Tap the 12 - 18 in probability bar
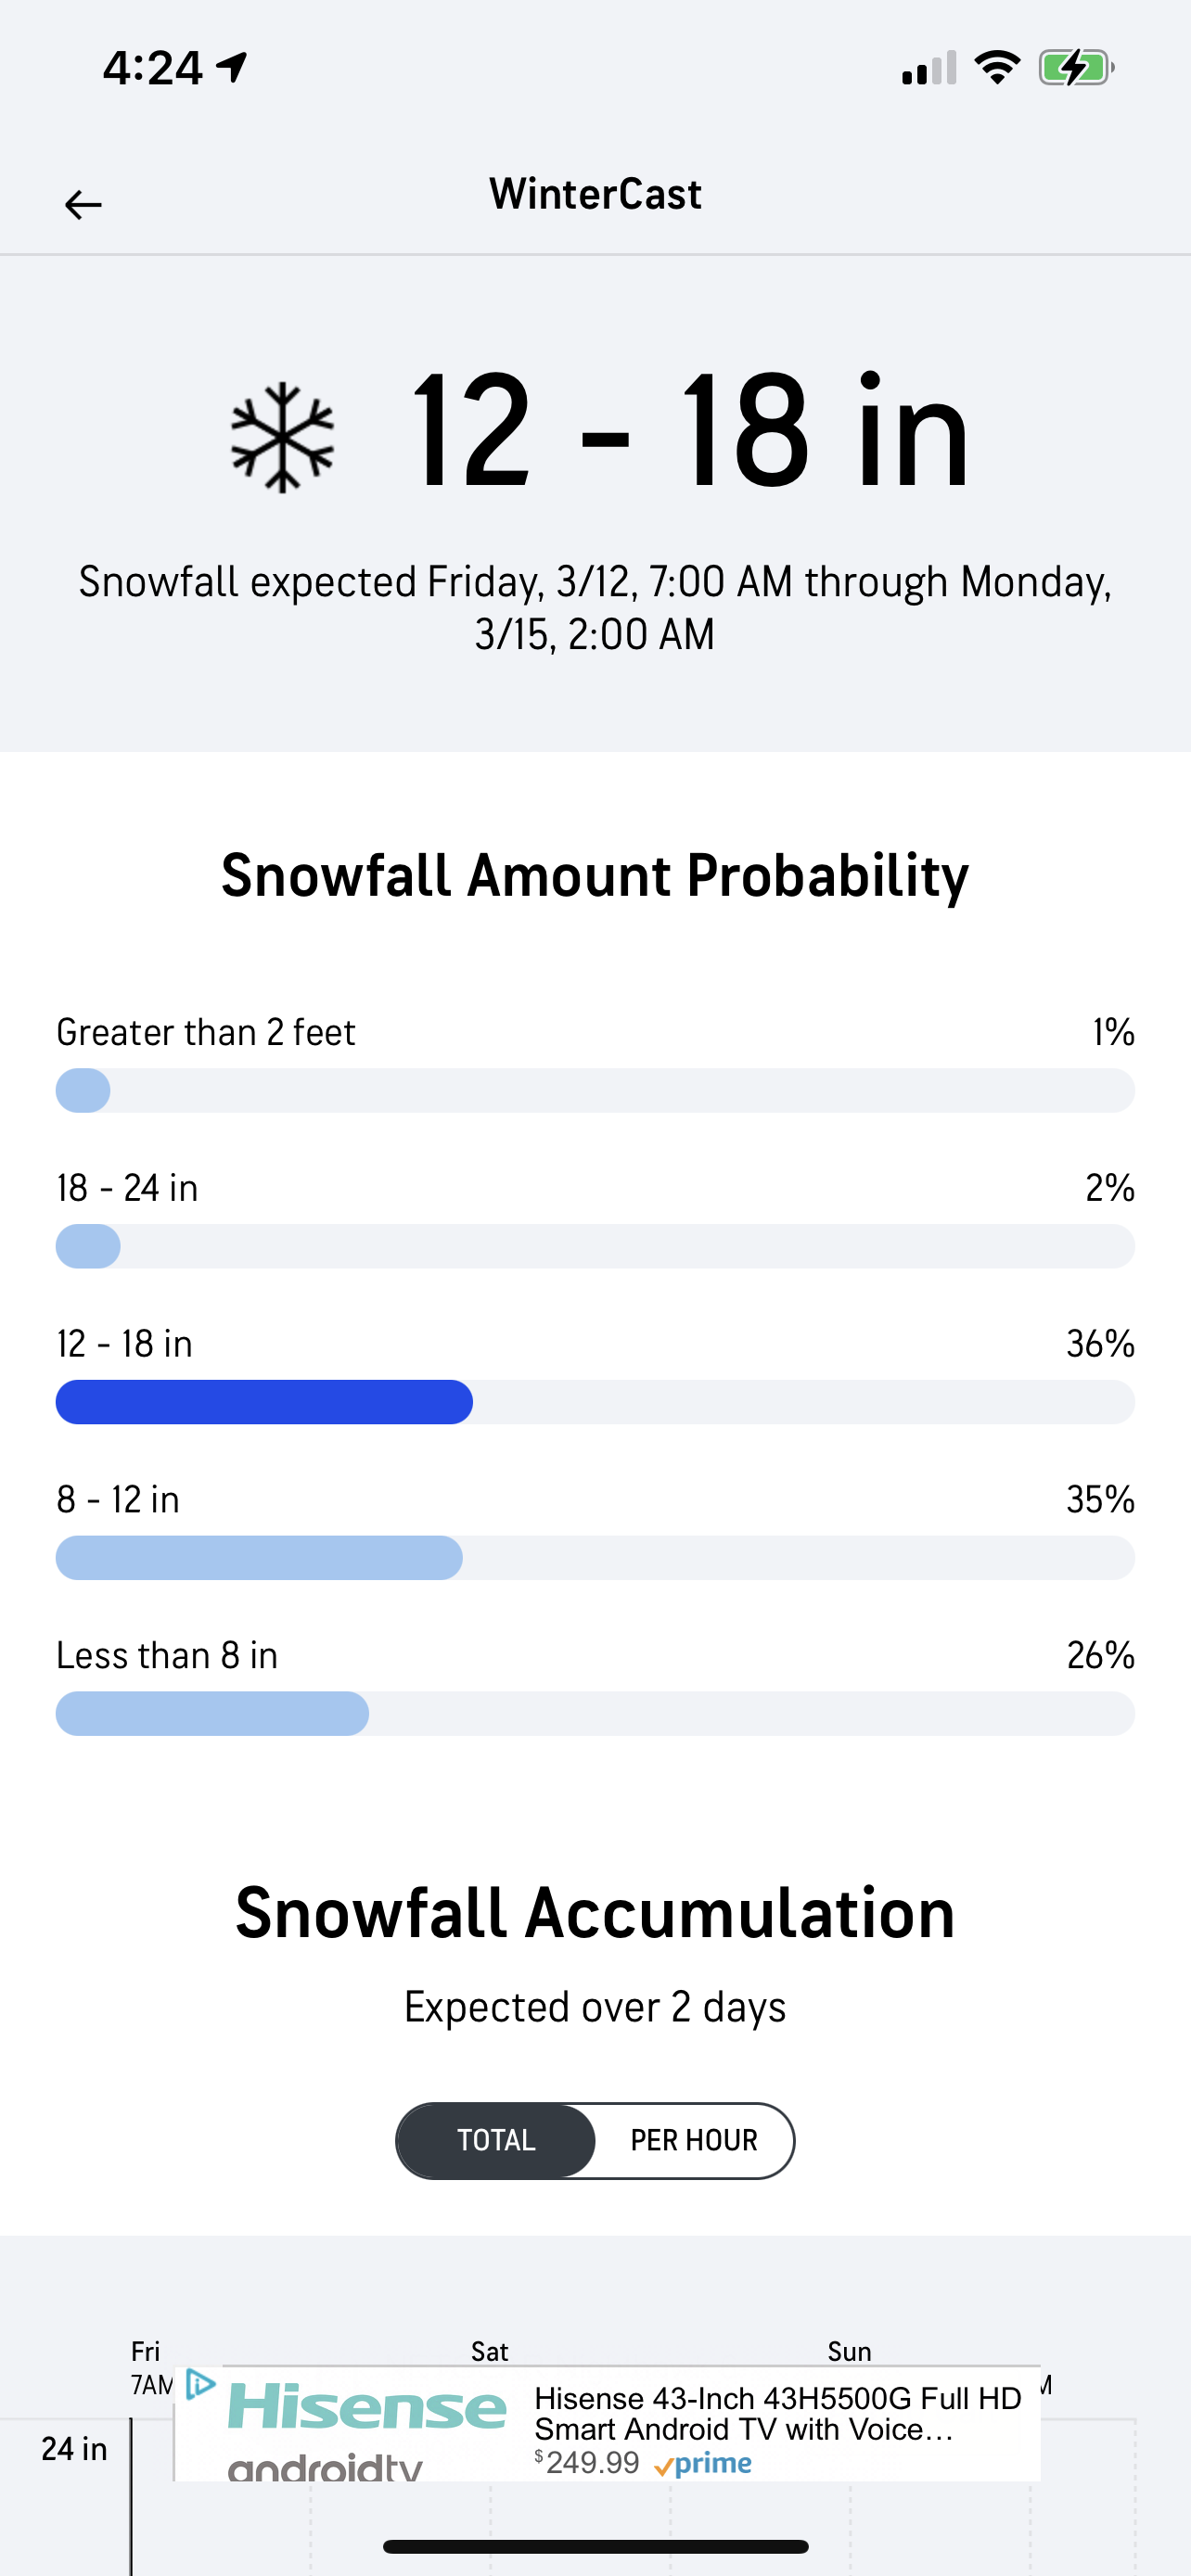The height and width of the screenshot is (2576, 1191). coord(594,1402)
